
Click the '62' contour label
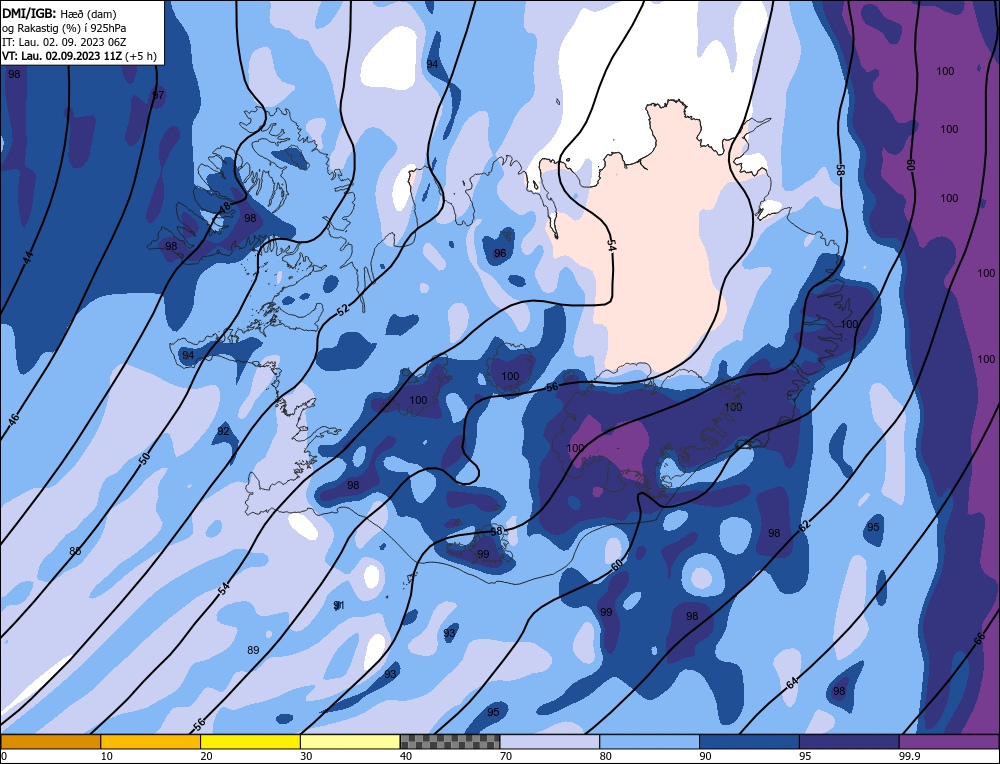coord(804,526)
